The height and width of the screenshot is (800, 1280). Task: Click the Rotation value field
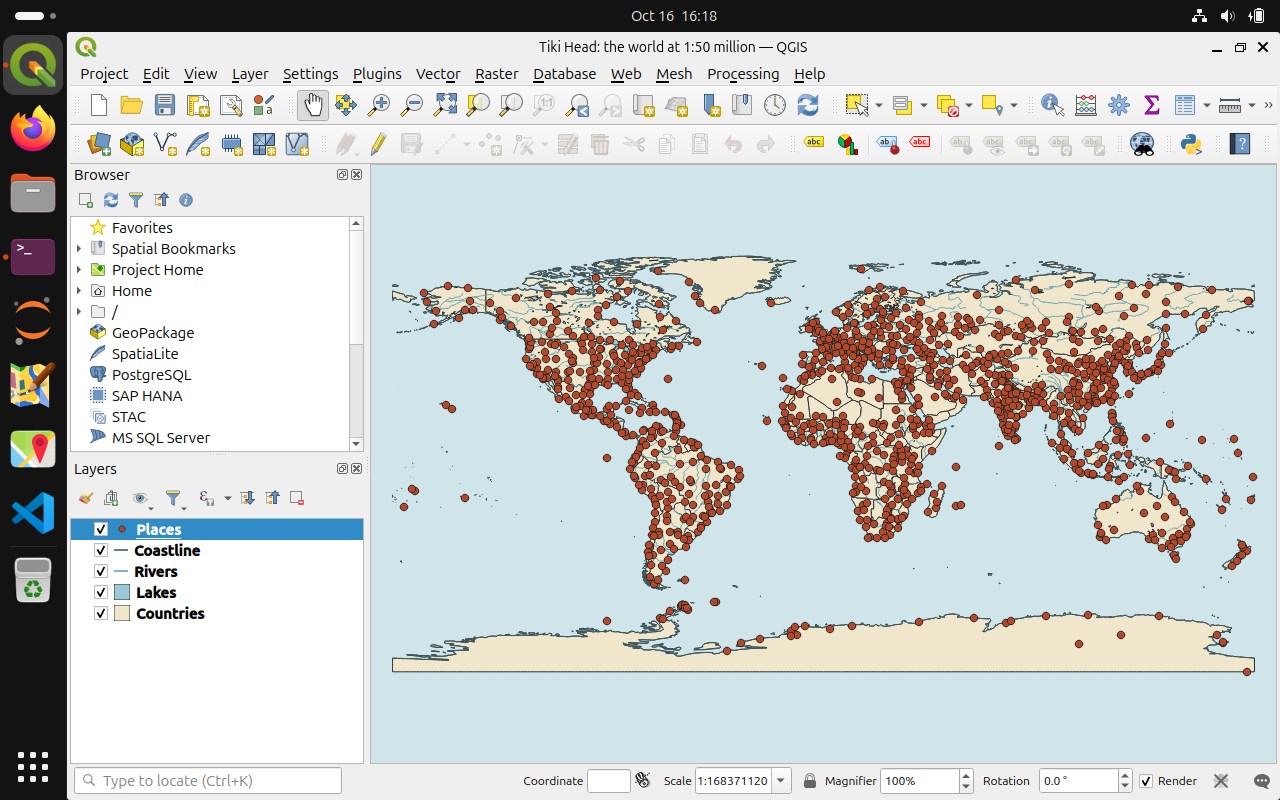click(1077, 781)
